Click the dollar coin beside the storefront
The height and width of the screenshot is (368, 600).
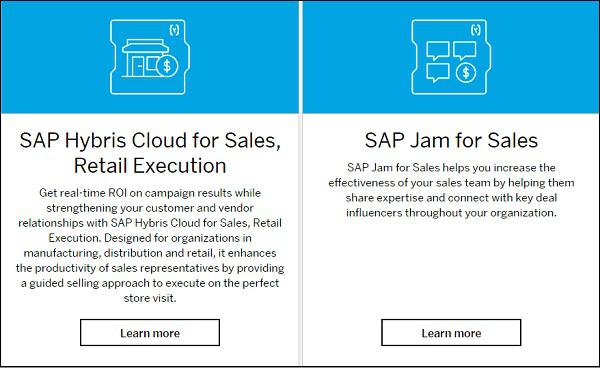(x=167, y=66)
